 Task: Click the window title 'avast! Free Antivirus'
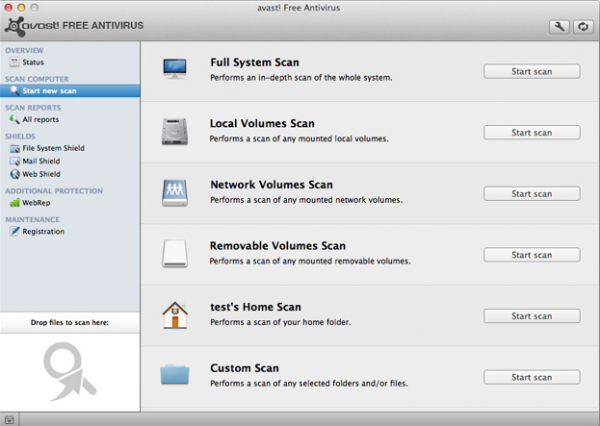pyautogui.click(x=298, y=8)
